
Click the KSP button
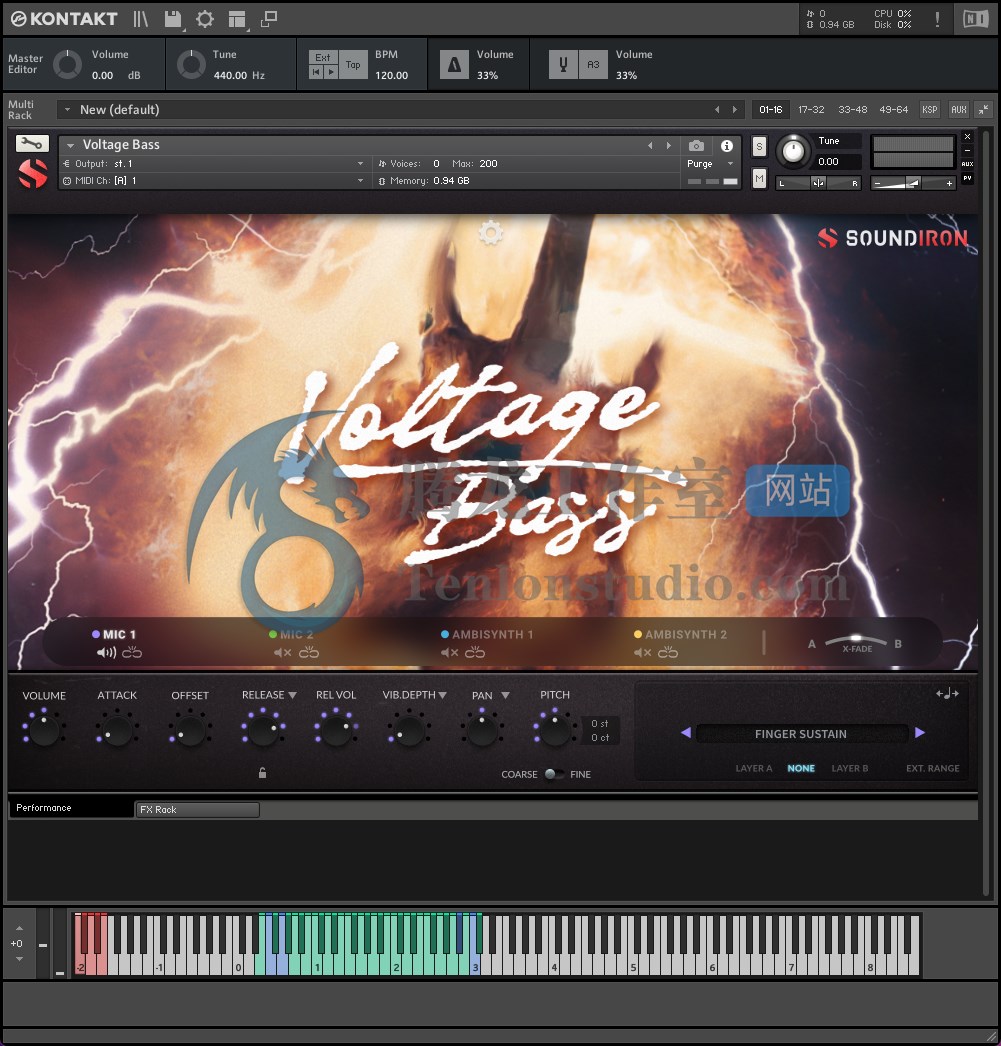pyautogui.click(x=930, y=109)
